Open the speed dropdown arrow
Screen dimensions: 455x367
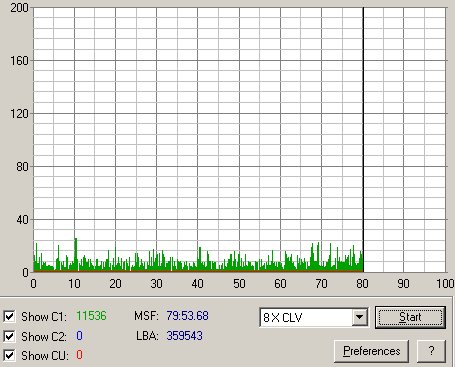(359, 317)
